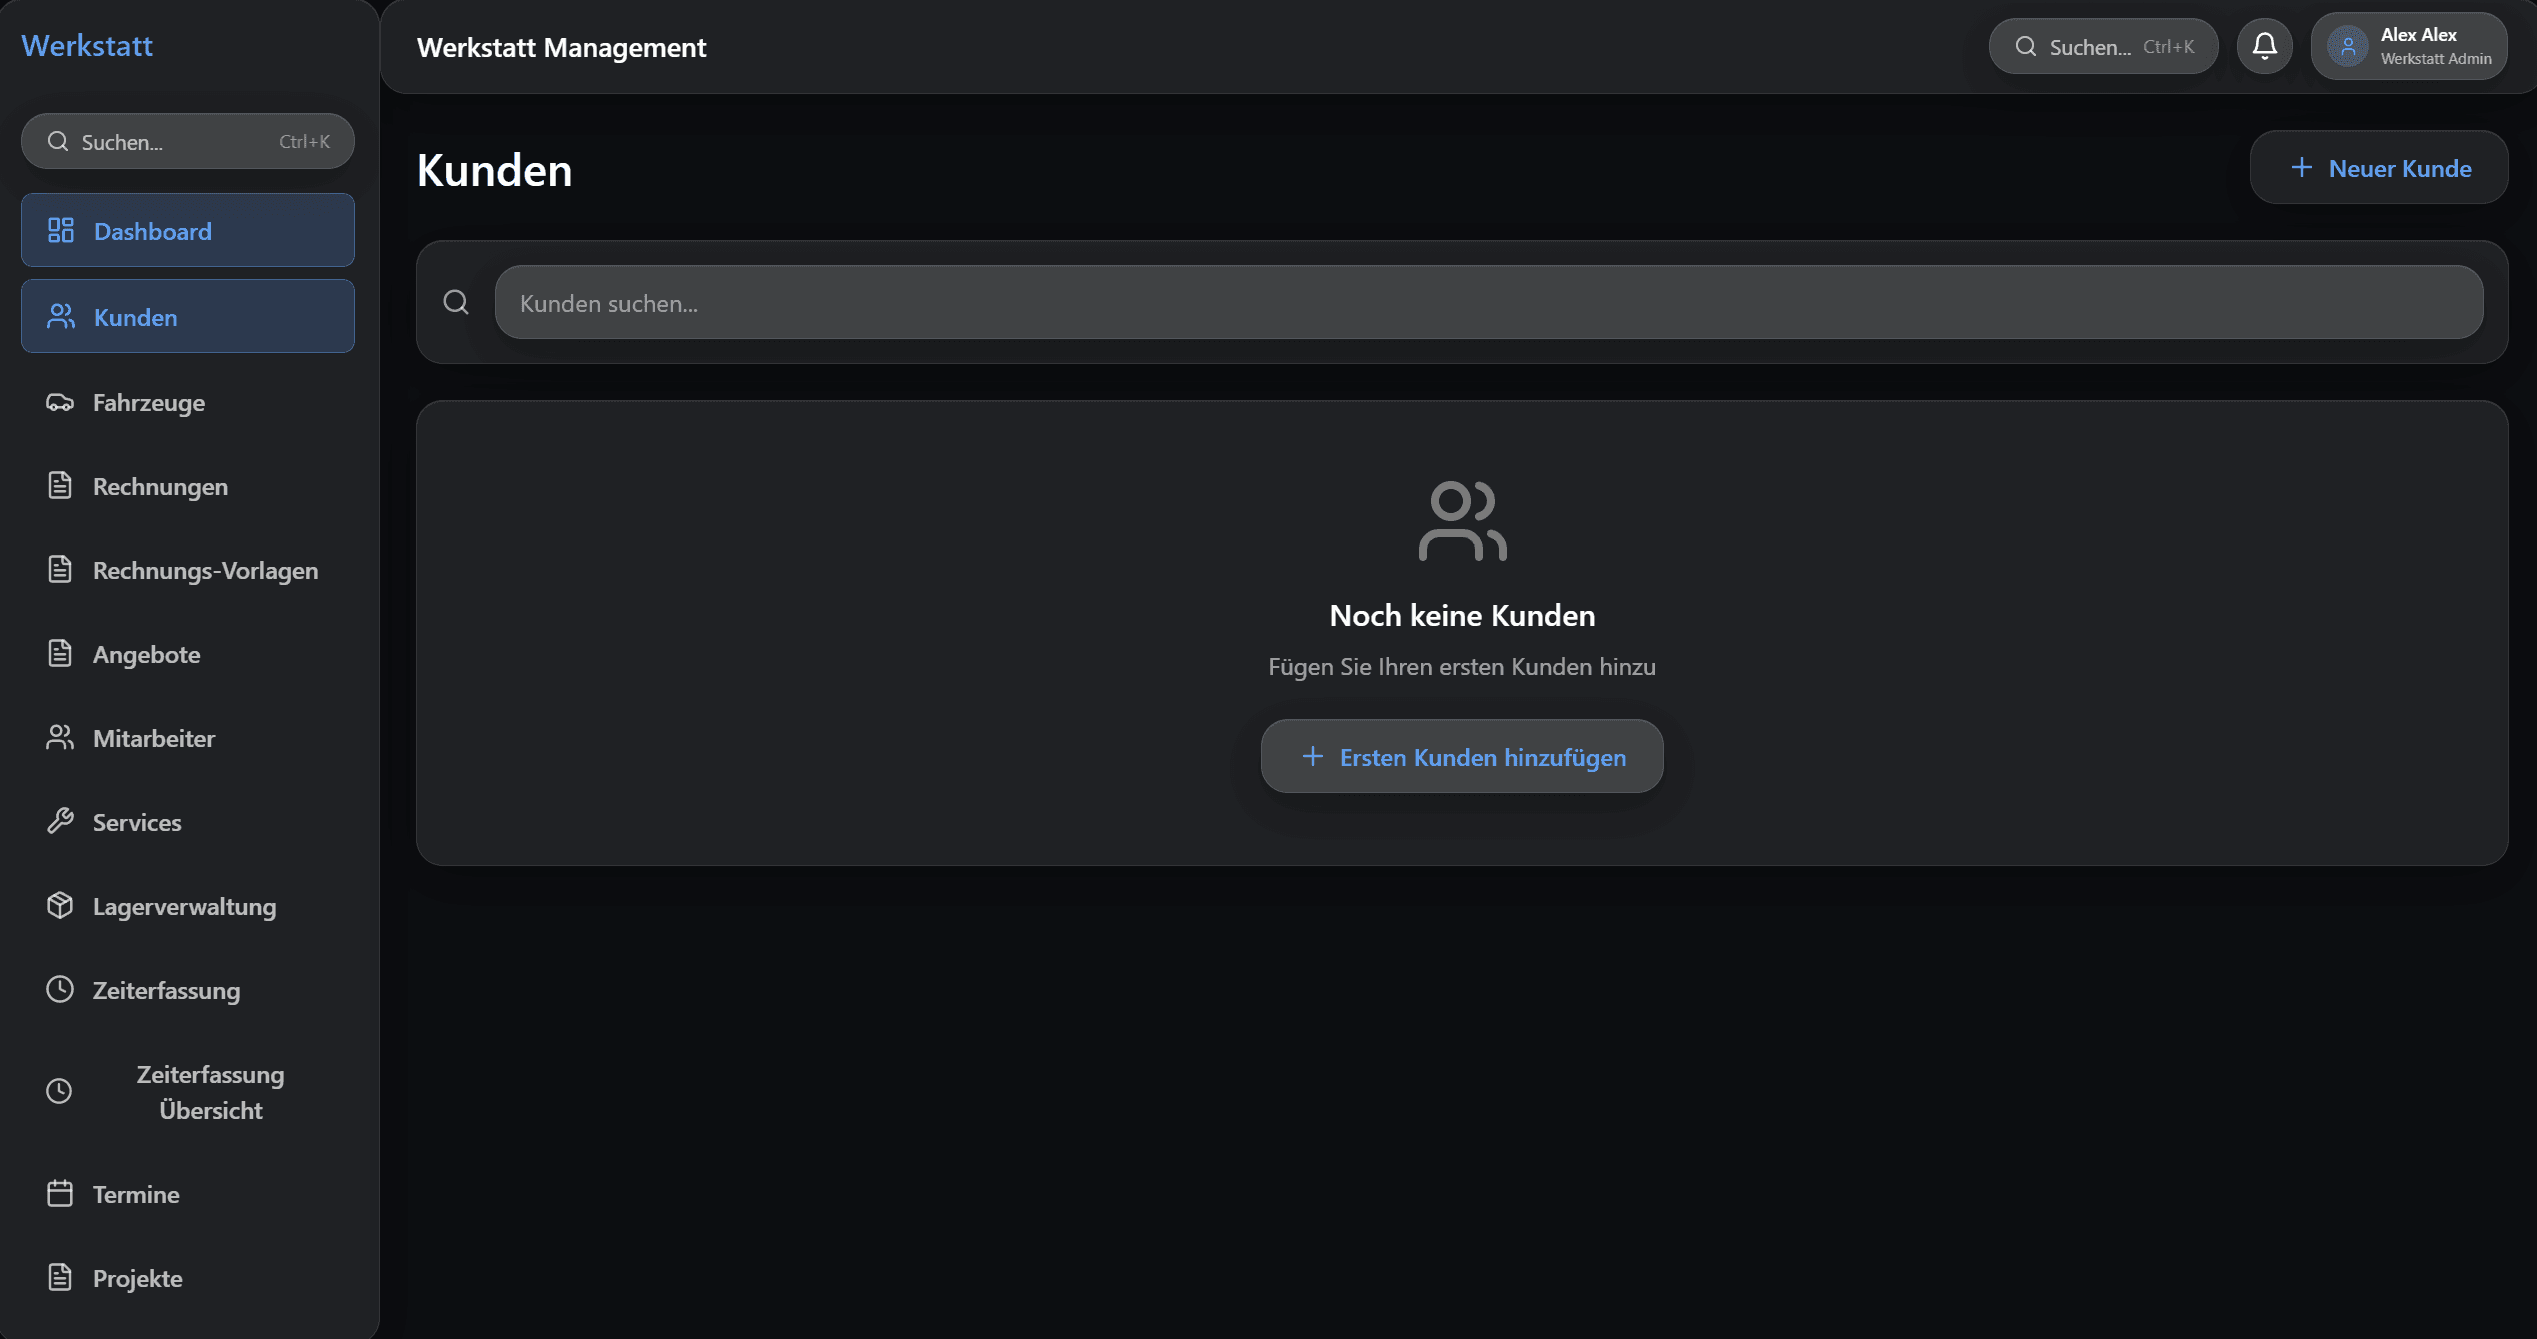Open Zeiterfassung Übersicht page
Image resolution: width=2537 pixels, height=1339 pixels.
pos(210,1092)
